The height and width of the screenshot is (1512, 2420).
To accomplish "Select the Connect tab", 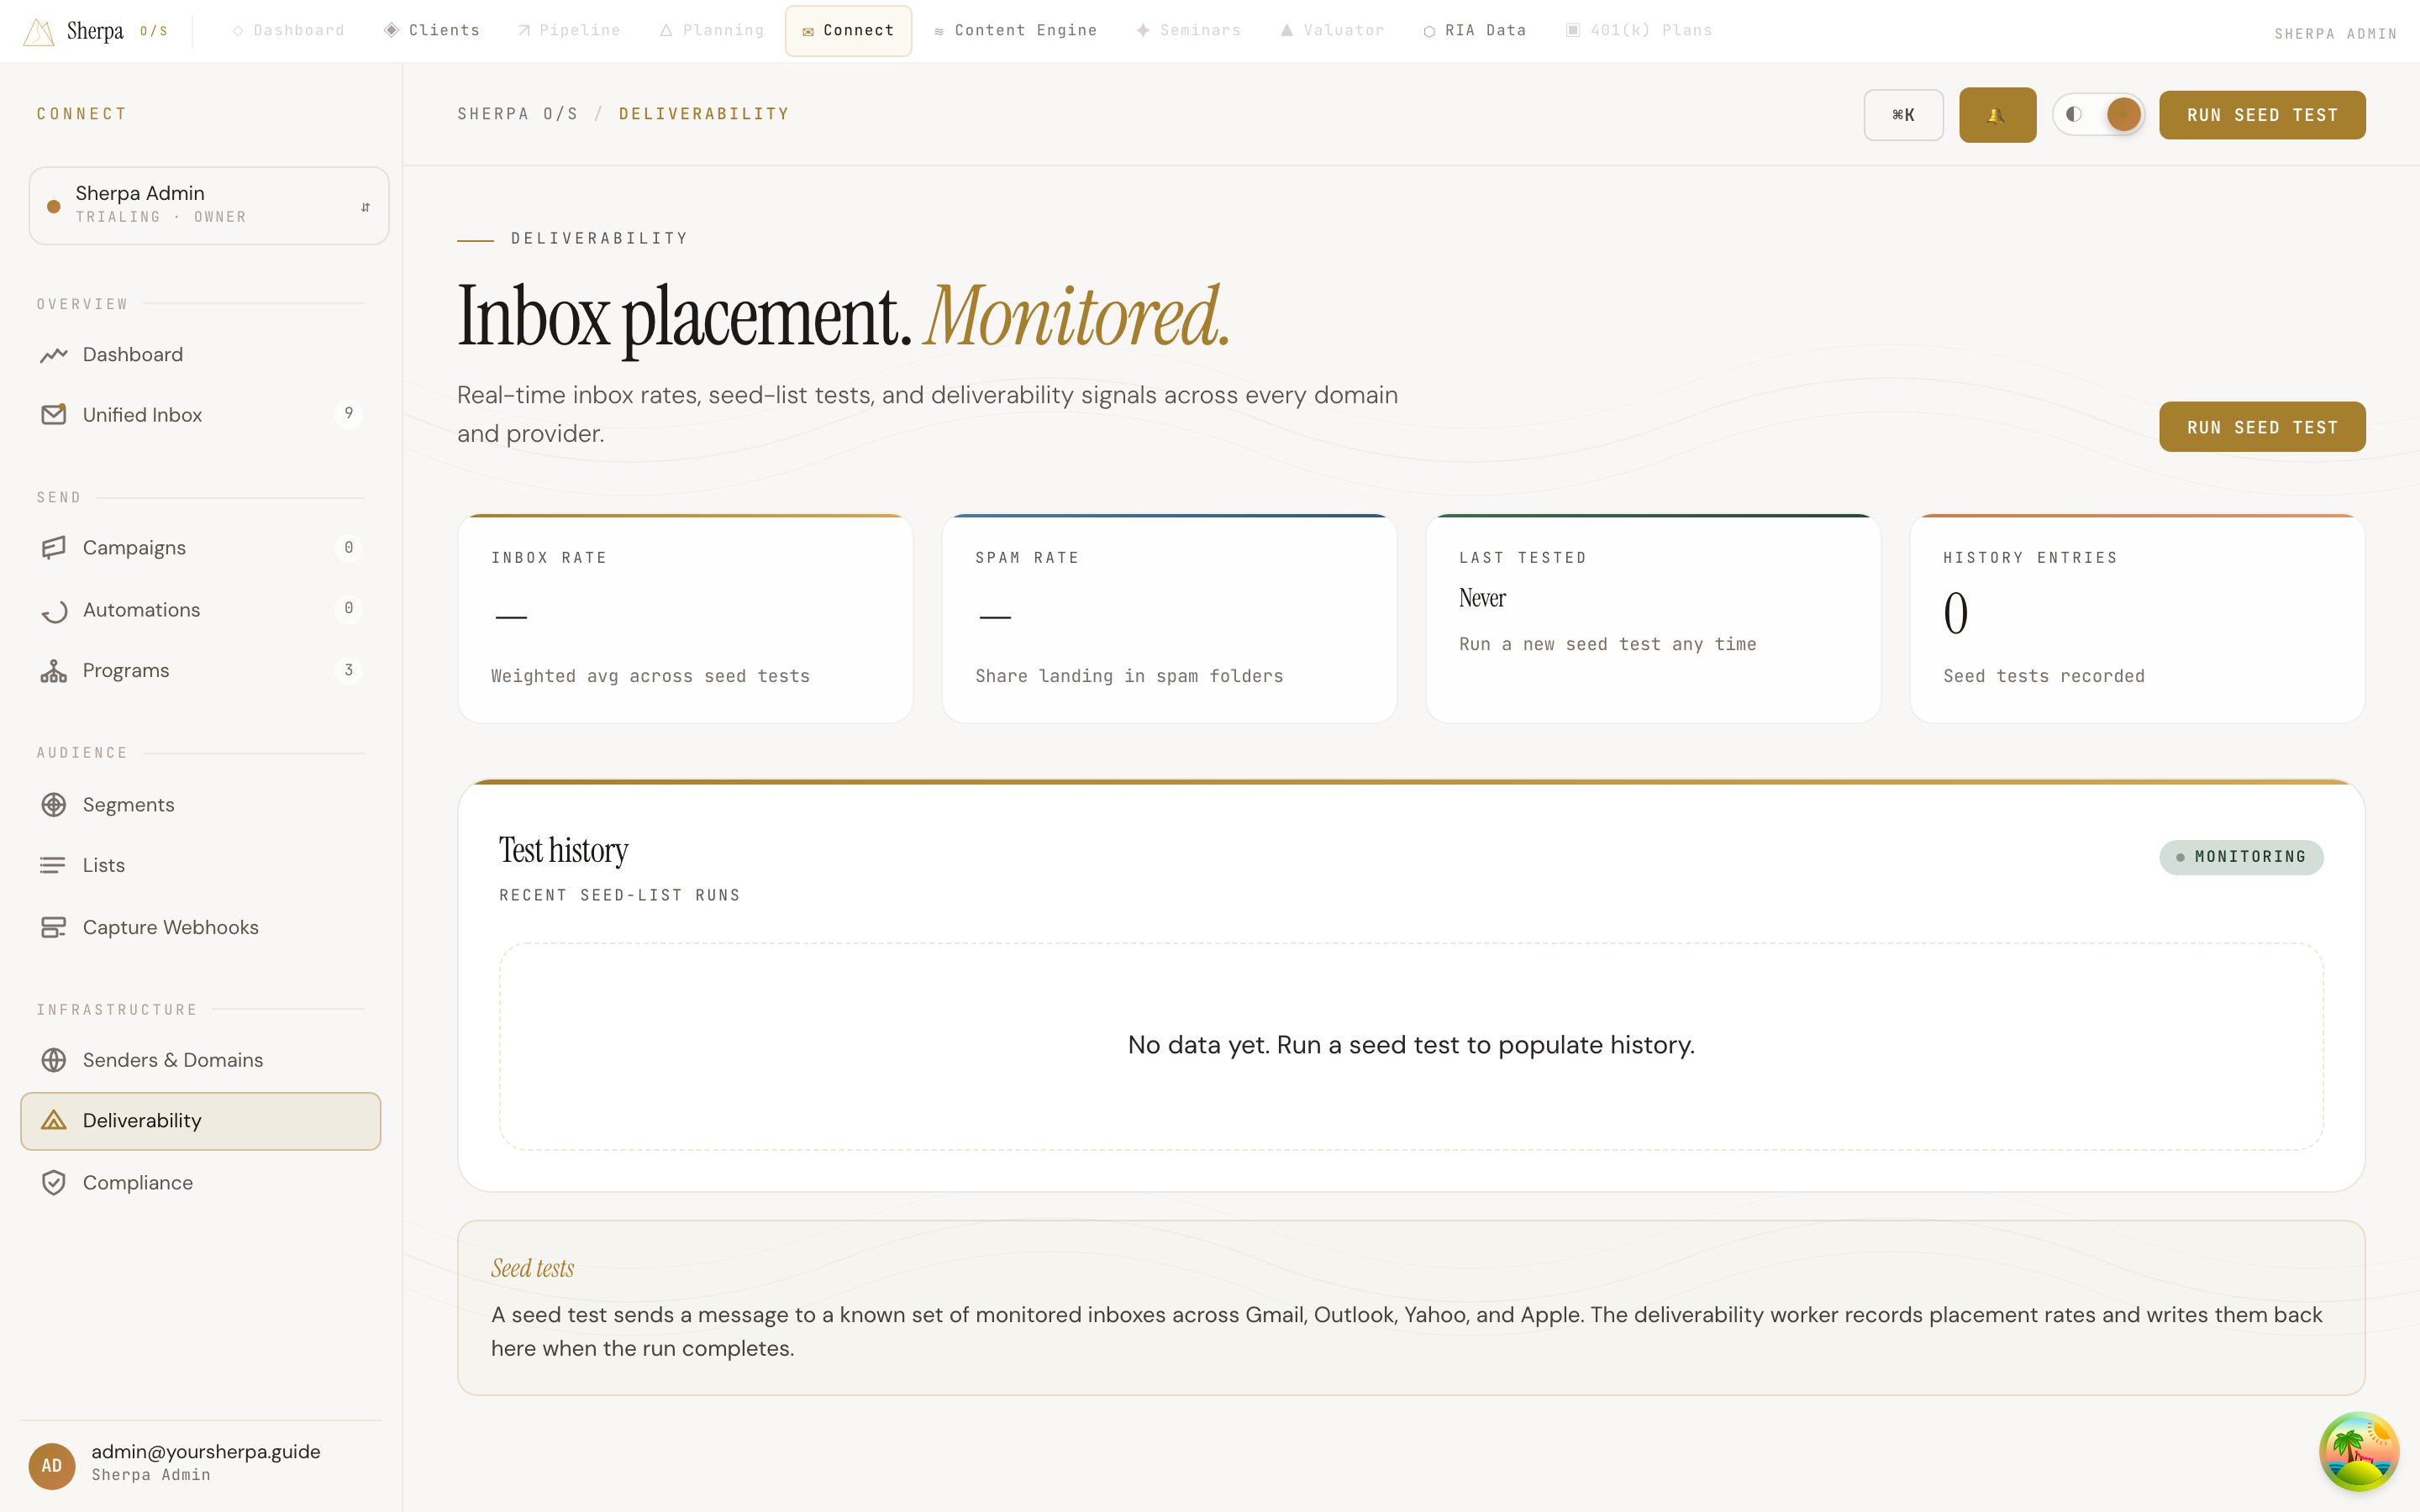I will tap(848, 30).
